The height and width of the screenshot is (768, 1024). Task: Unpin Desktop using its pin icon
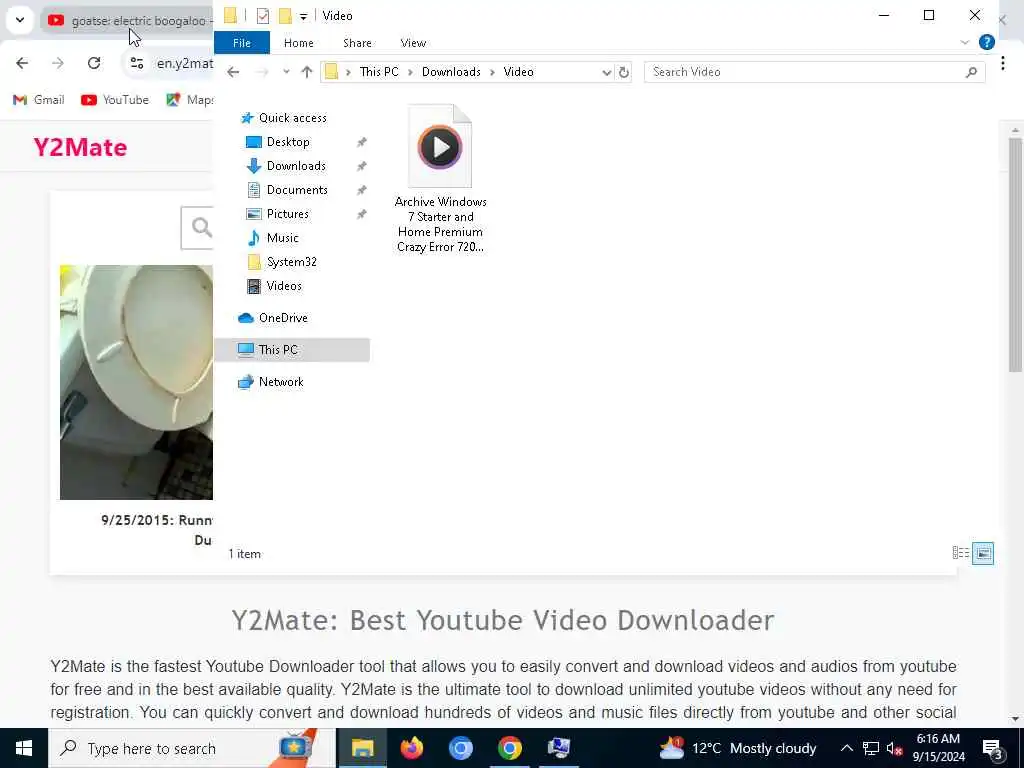(x=361, y=142)
